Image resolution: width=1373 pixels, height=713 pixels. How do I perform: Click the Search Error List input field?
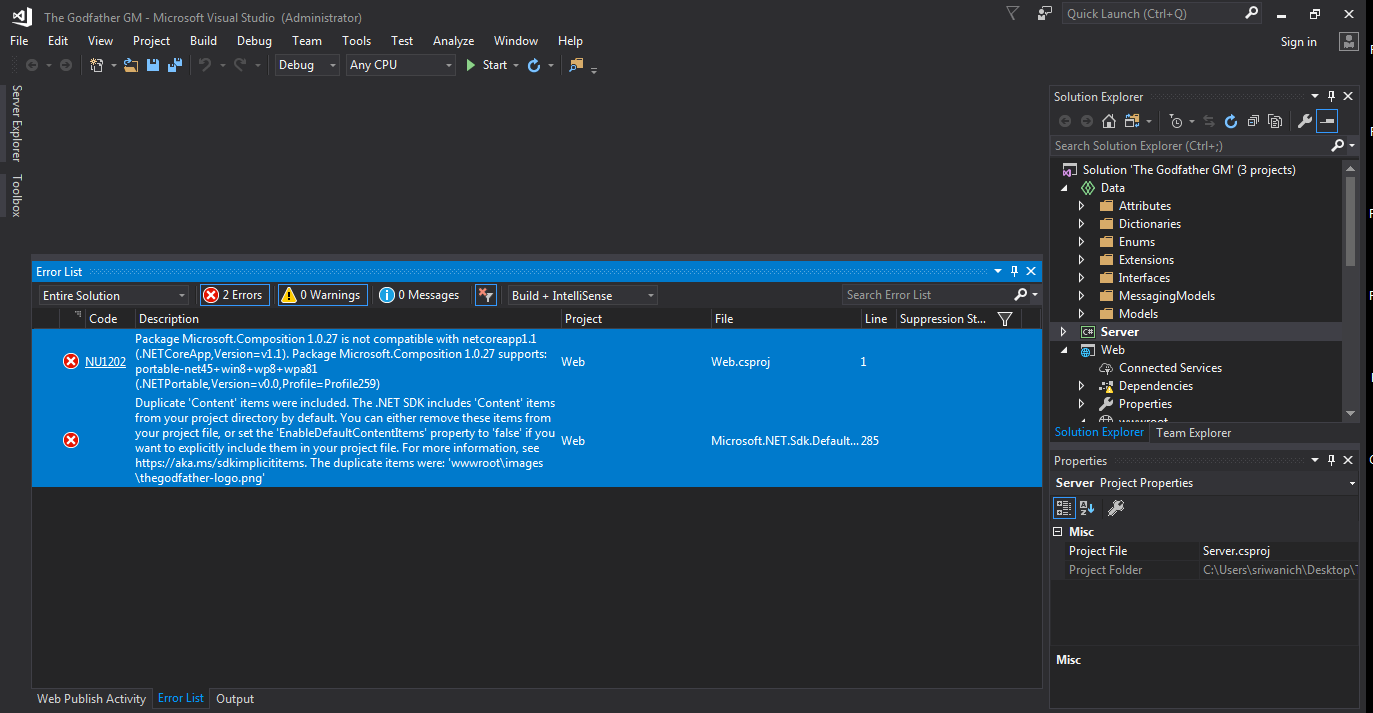tap(927, 295)
